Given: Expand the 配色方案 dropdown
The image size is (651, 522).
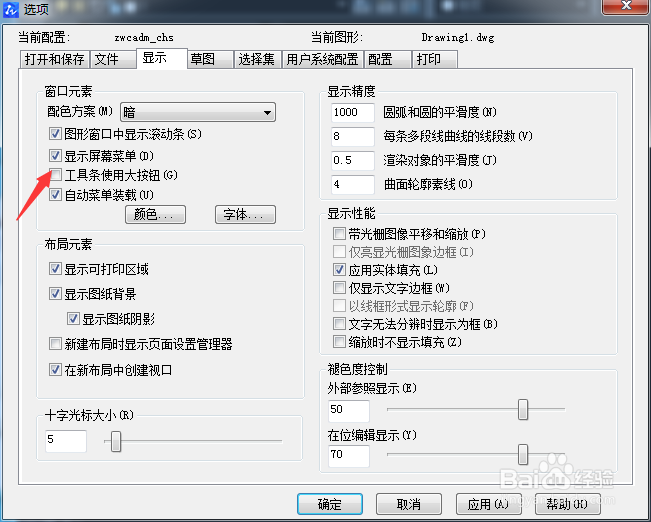Looking at the screenshot, I should point(198,112).
